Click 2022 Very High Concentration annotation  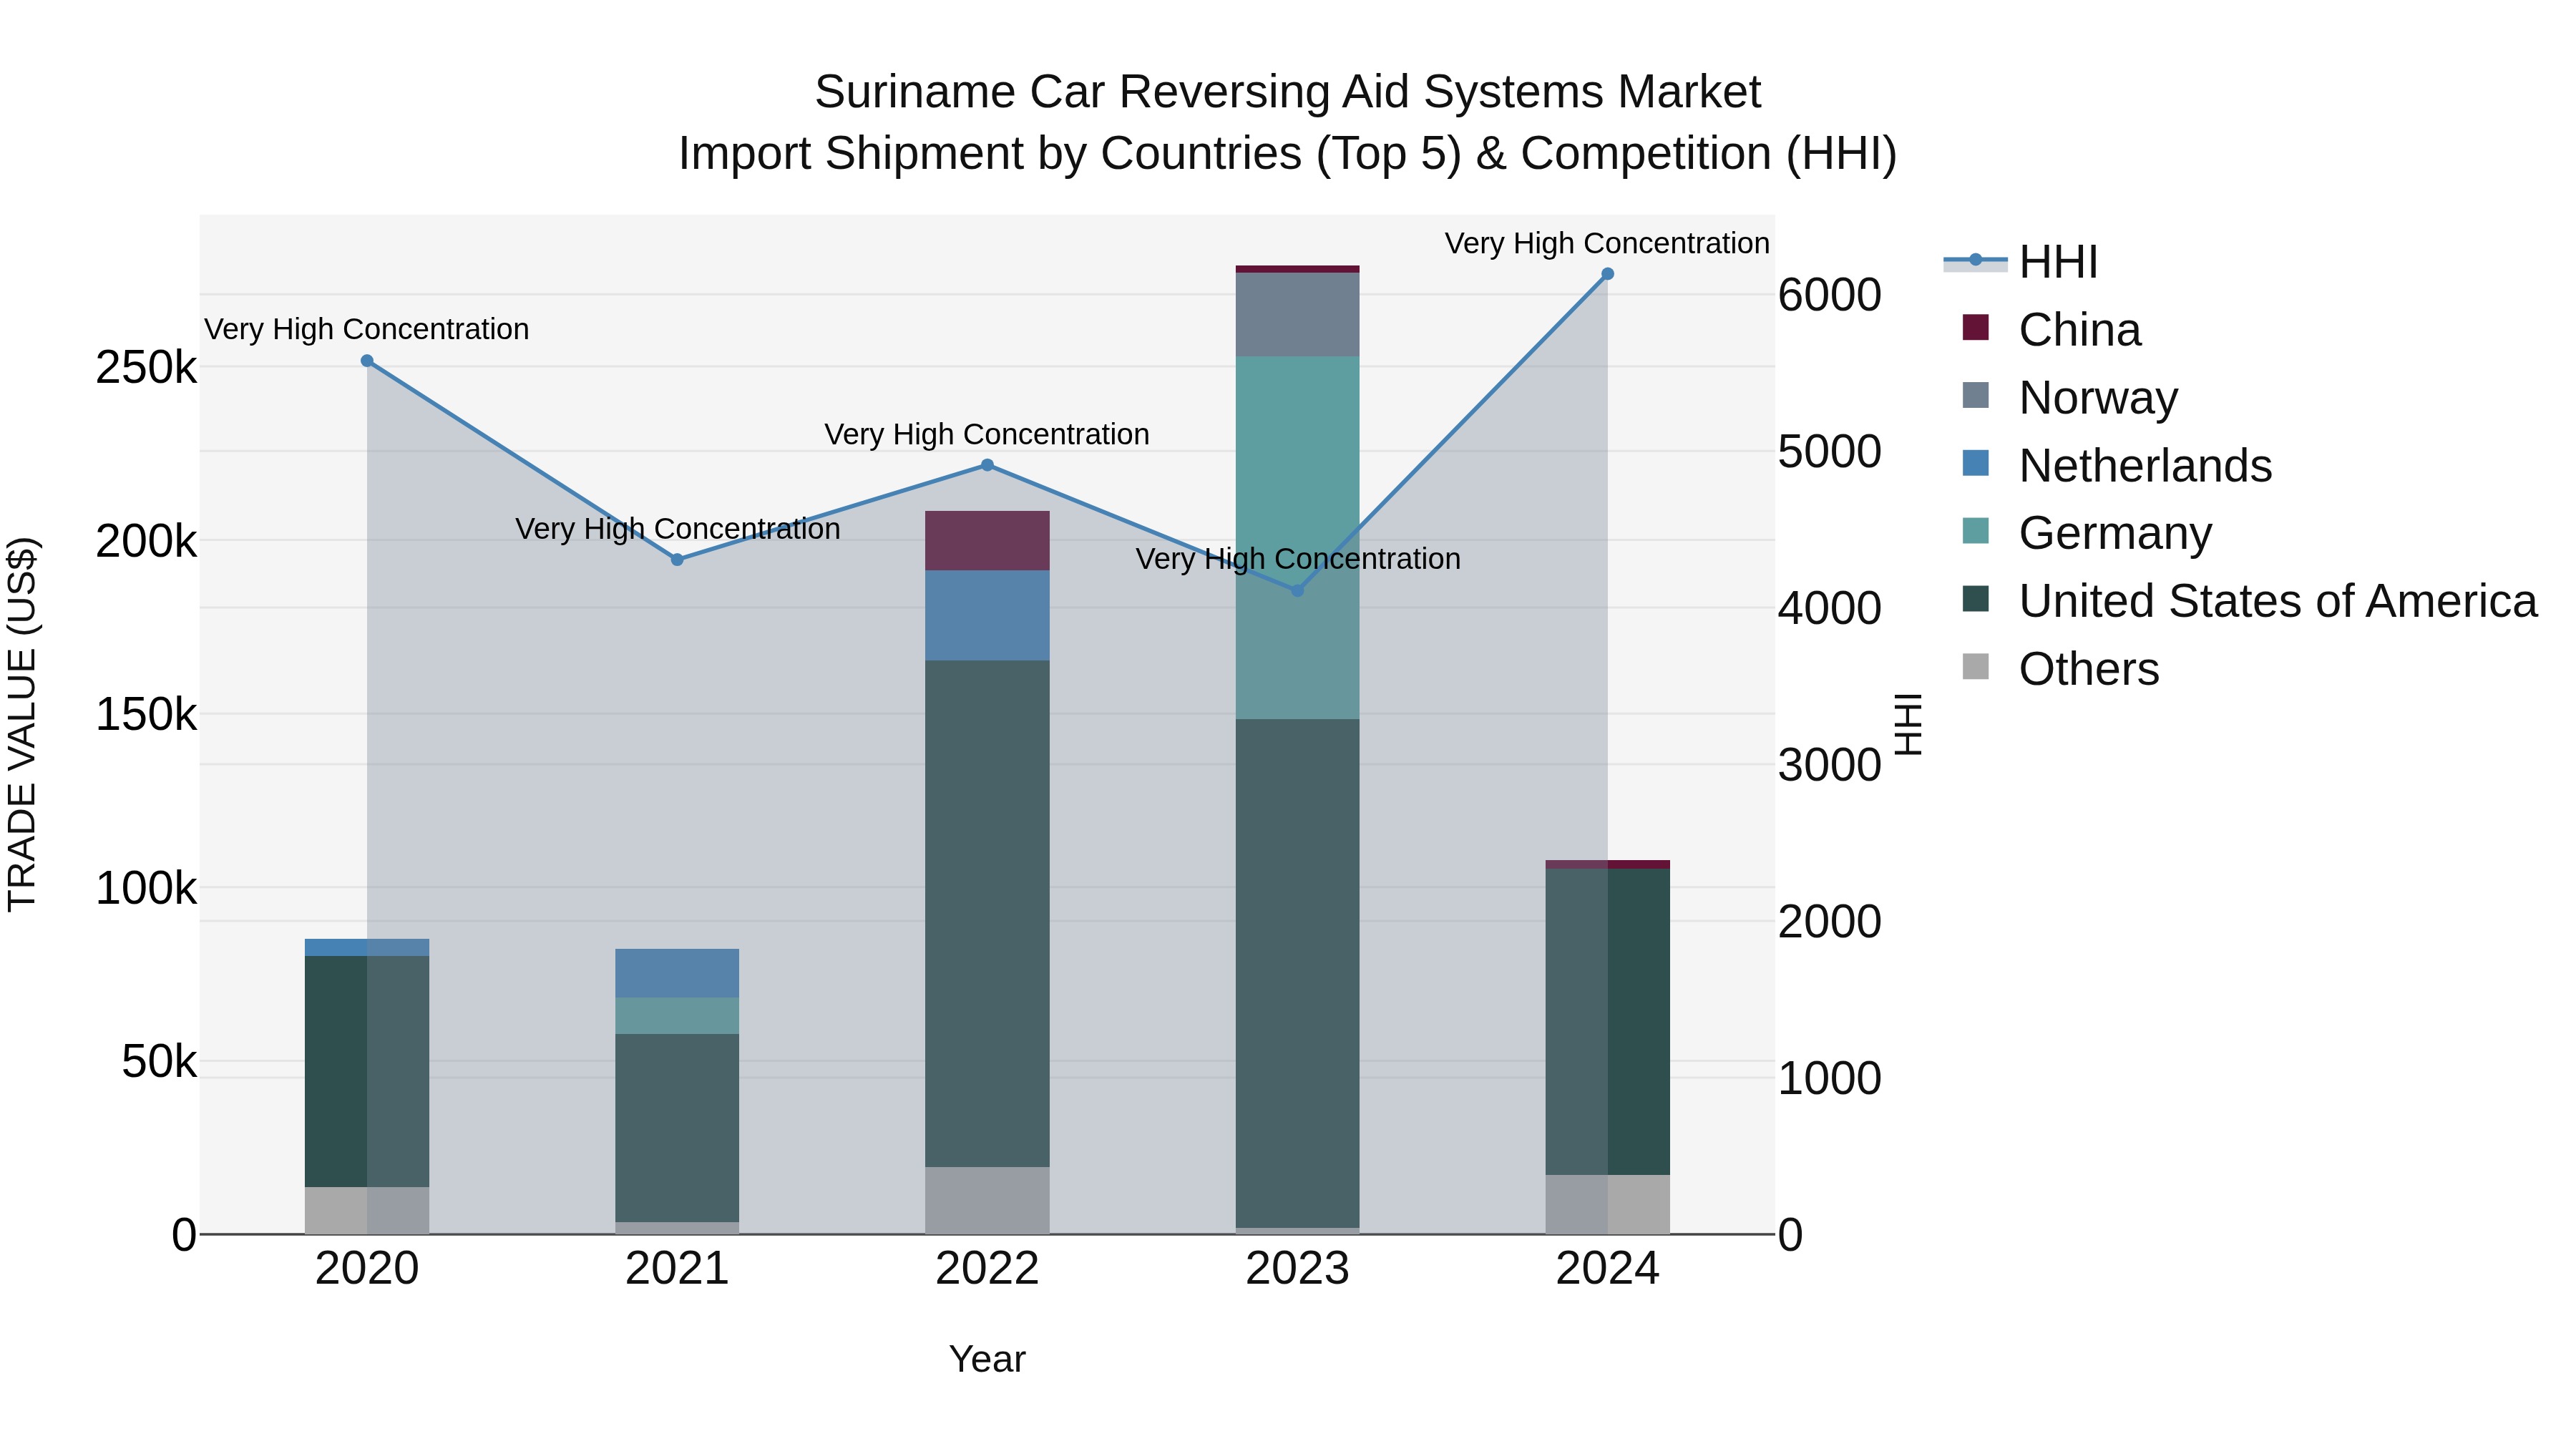coord(987,434)
